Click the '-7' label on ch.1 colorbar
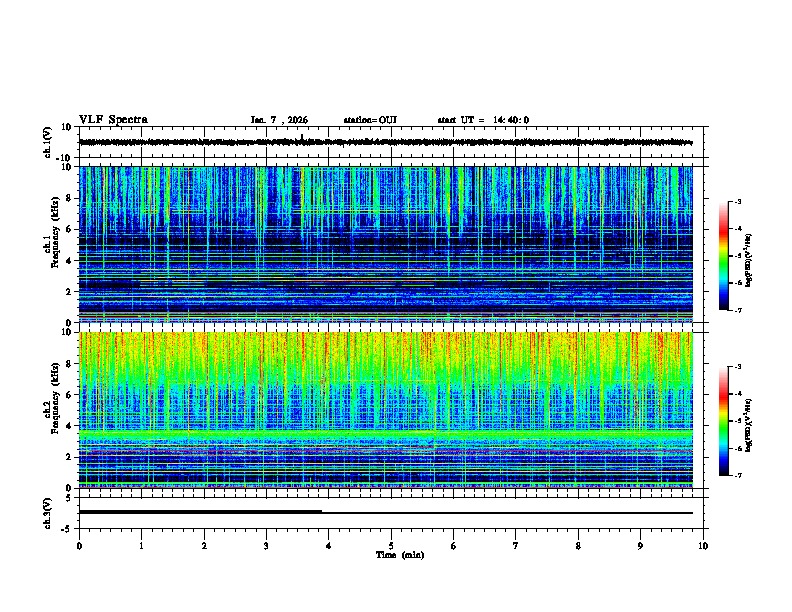This screenshot has width=792, height=612. pos(738,310)
